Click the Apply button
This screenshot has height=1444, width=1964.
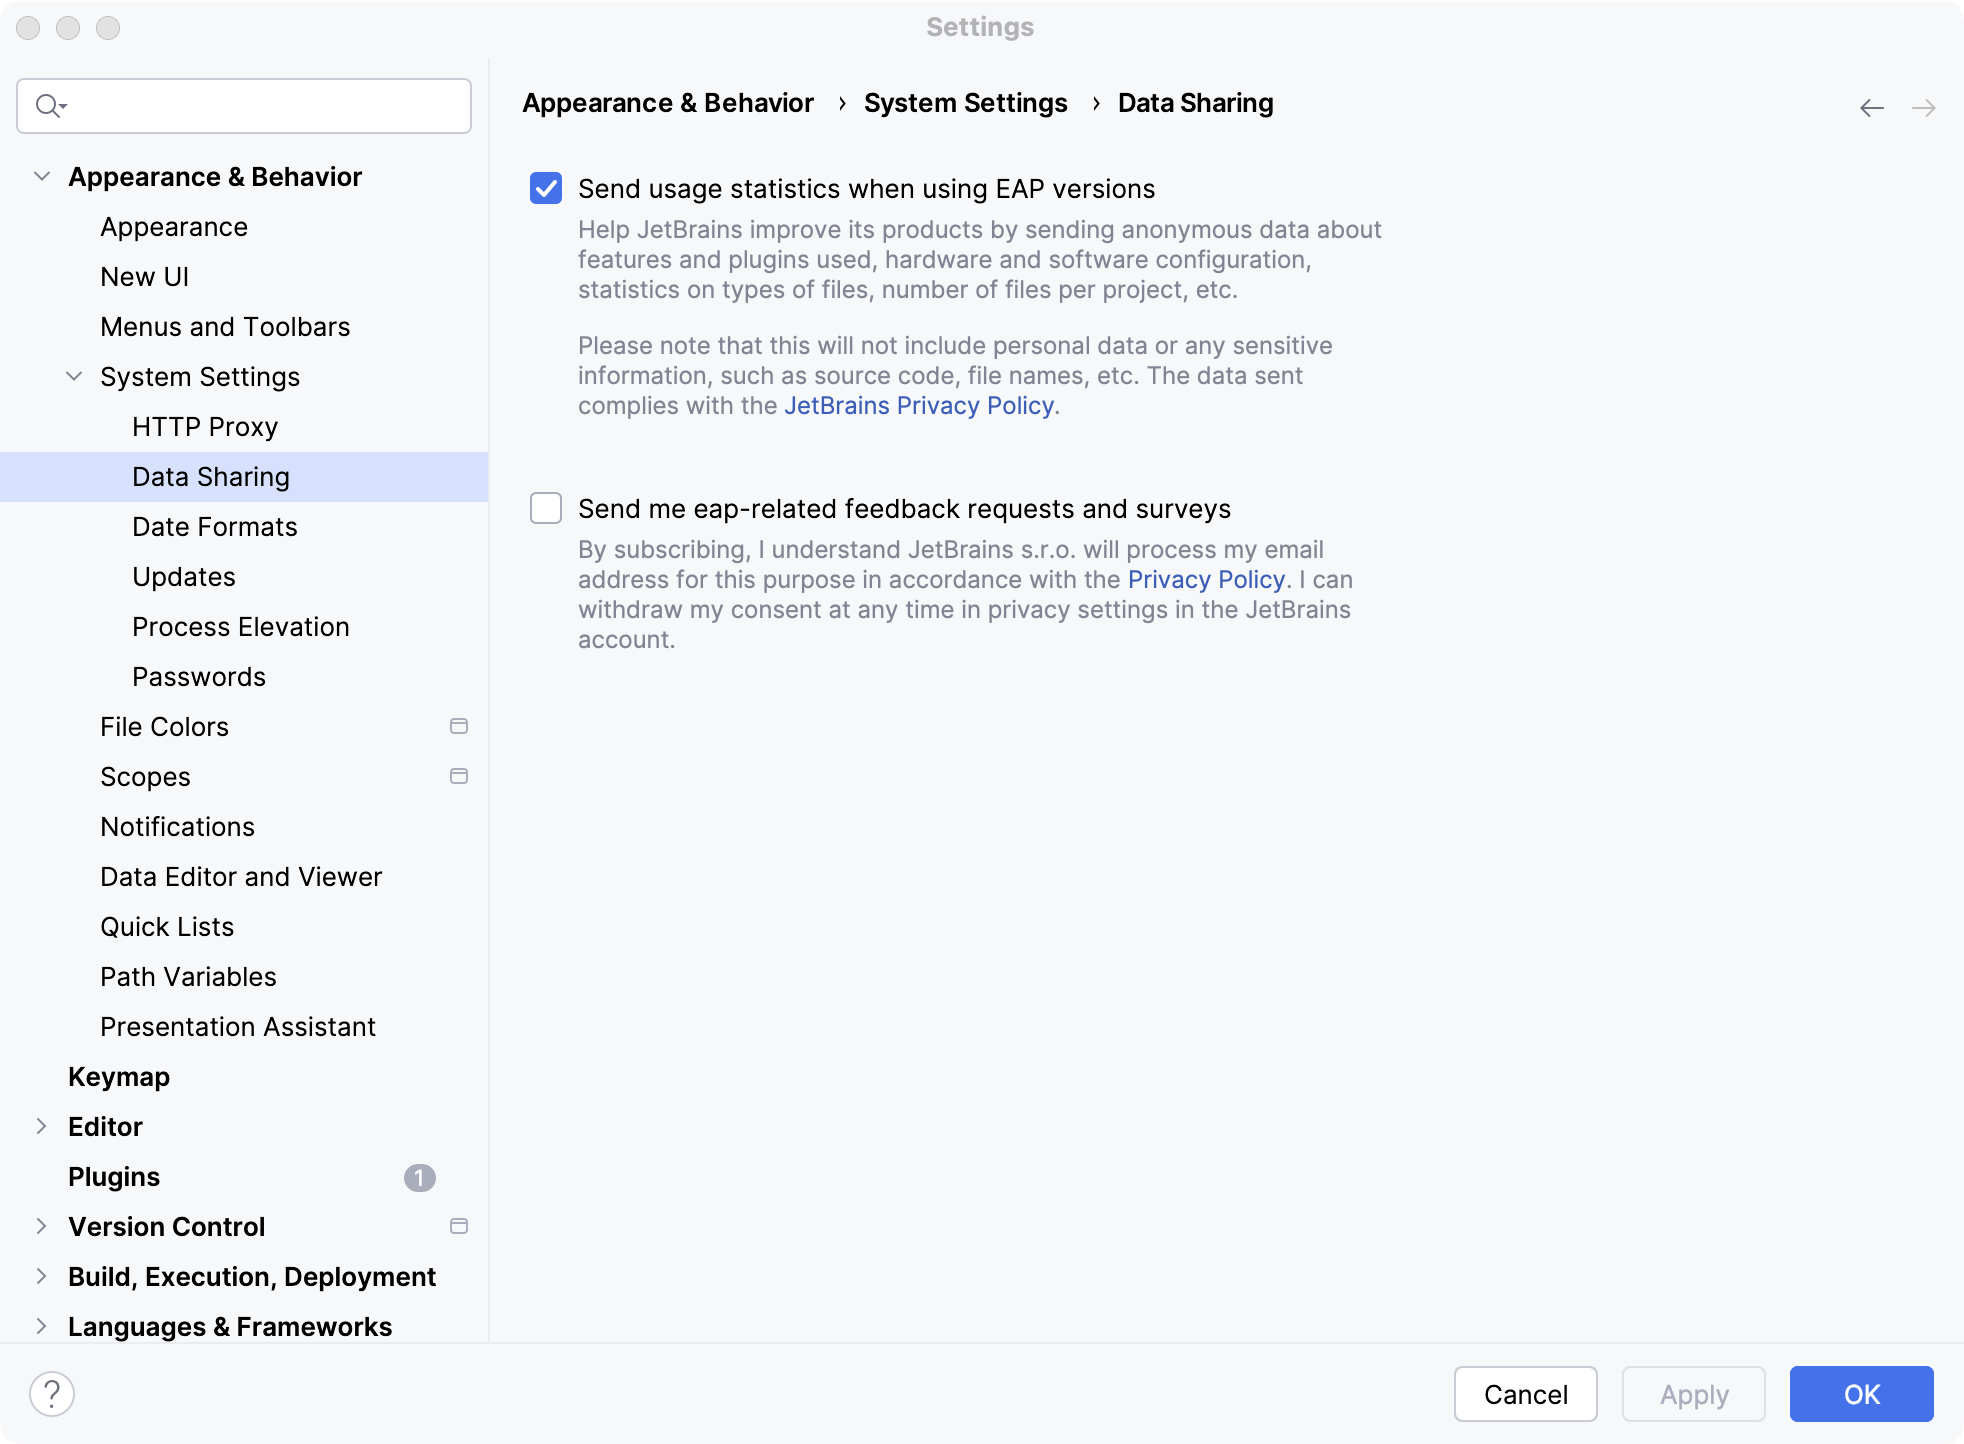(x=1694, y=1392)
